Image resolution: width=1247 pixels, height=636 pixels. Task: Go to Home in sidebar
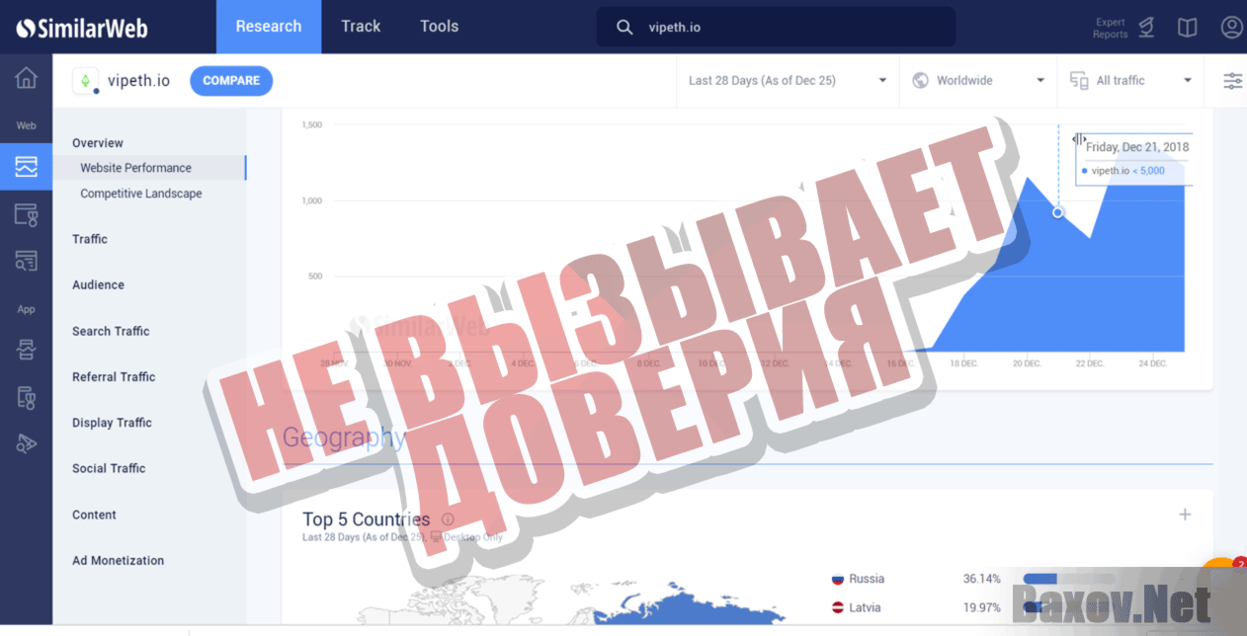coord(26,78)
